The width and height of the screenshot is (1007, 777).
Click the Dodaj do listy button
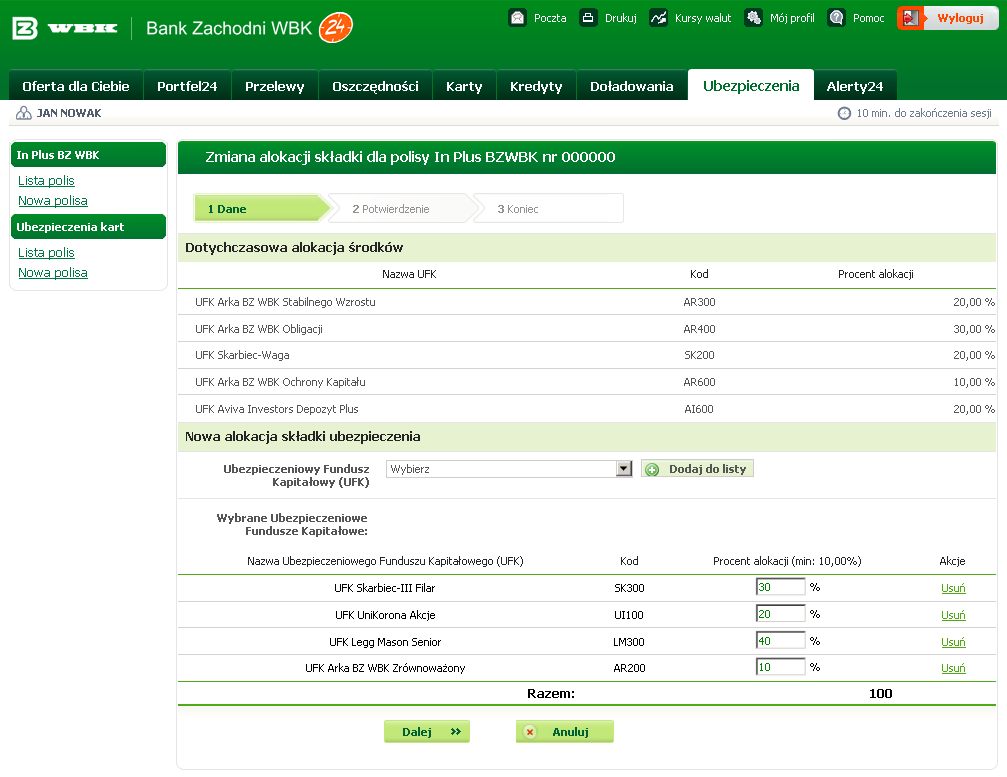pos(697,469)
